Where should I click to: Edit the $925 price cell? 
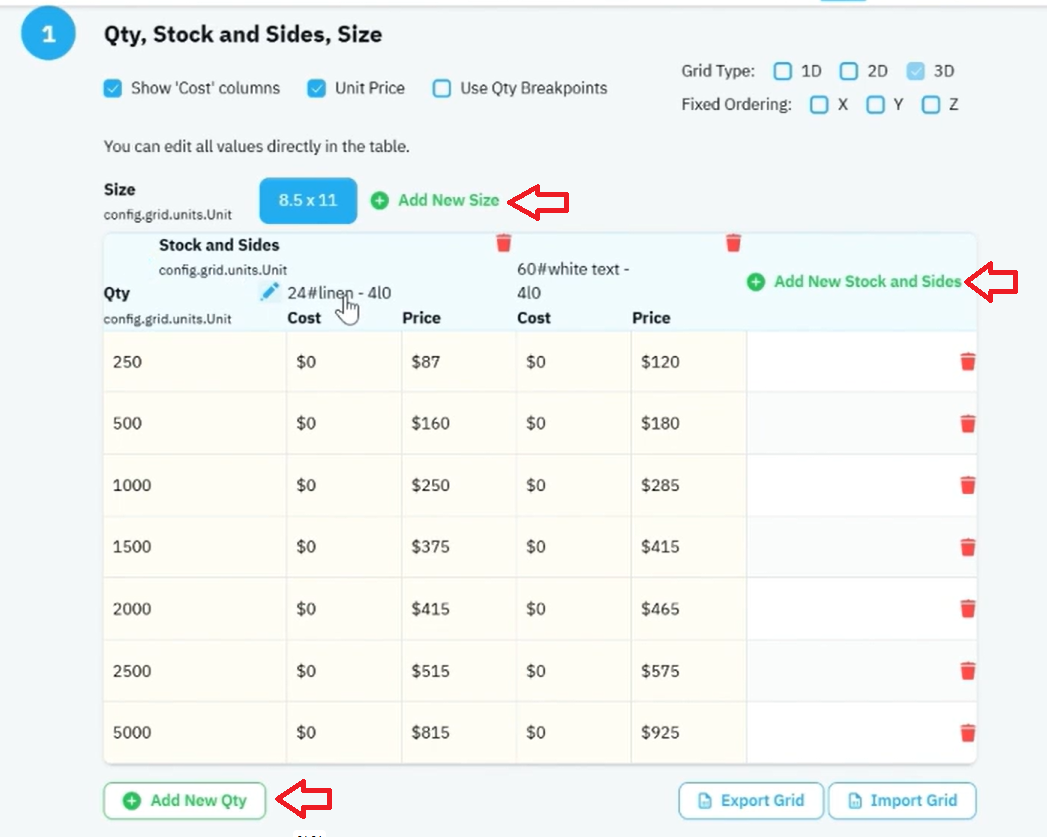point(688,732)
